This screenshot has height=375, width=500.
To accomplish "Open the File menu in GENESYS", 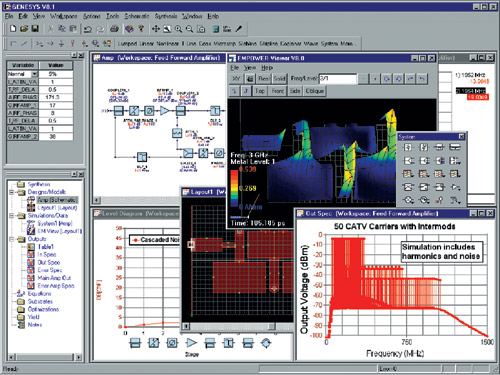I will point(9,16).
